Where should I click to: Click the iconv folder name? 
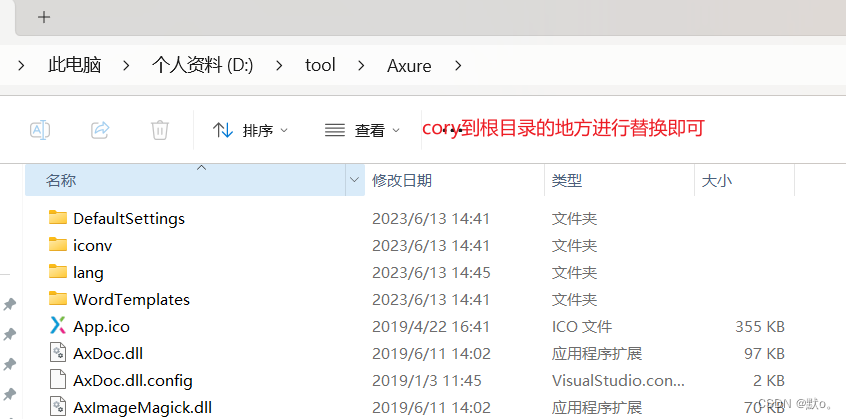point(93,245)
